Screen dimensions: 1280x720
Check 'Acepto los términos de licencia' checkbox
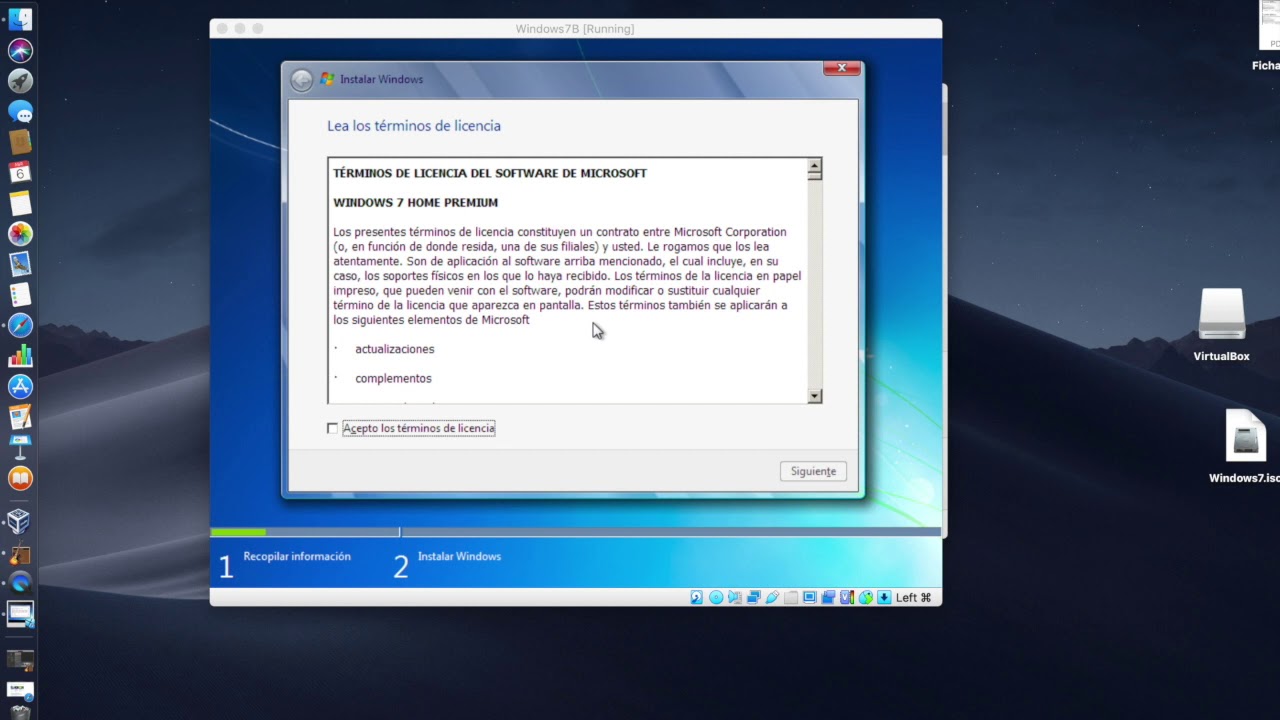coord(333,428)
